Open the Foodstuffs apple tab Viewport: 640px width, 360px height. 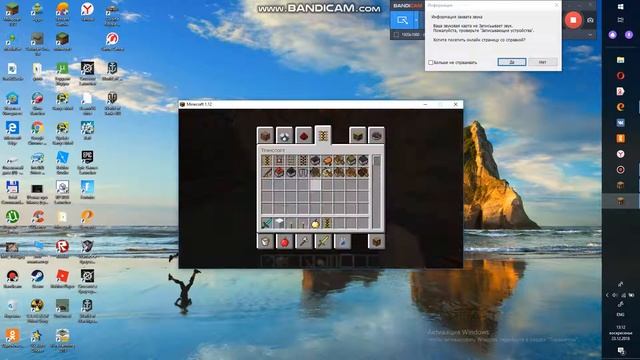tap(284, 242)
